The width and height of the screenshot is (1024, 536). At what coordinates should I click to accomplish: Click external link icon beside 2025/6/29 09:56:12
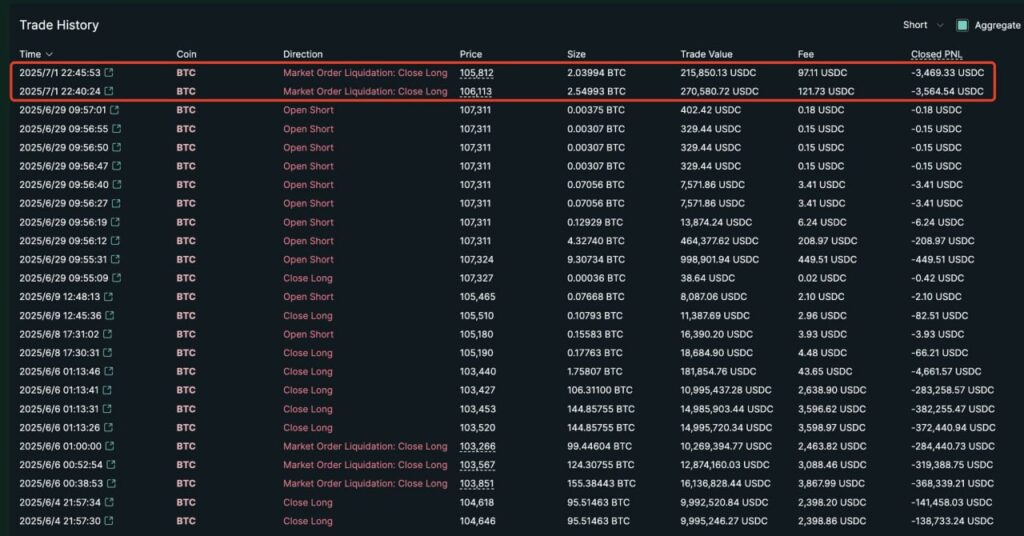point(115,241)
